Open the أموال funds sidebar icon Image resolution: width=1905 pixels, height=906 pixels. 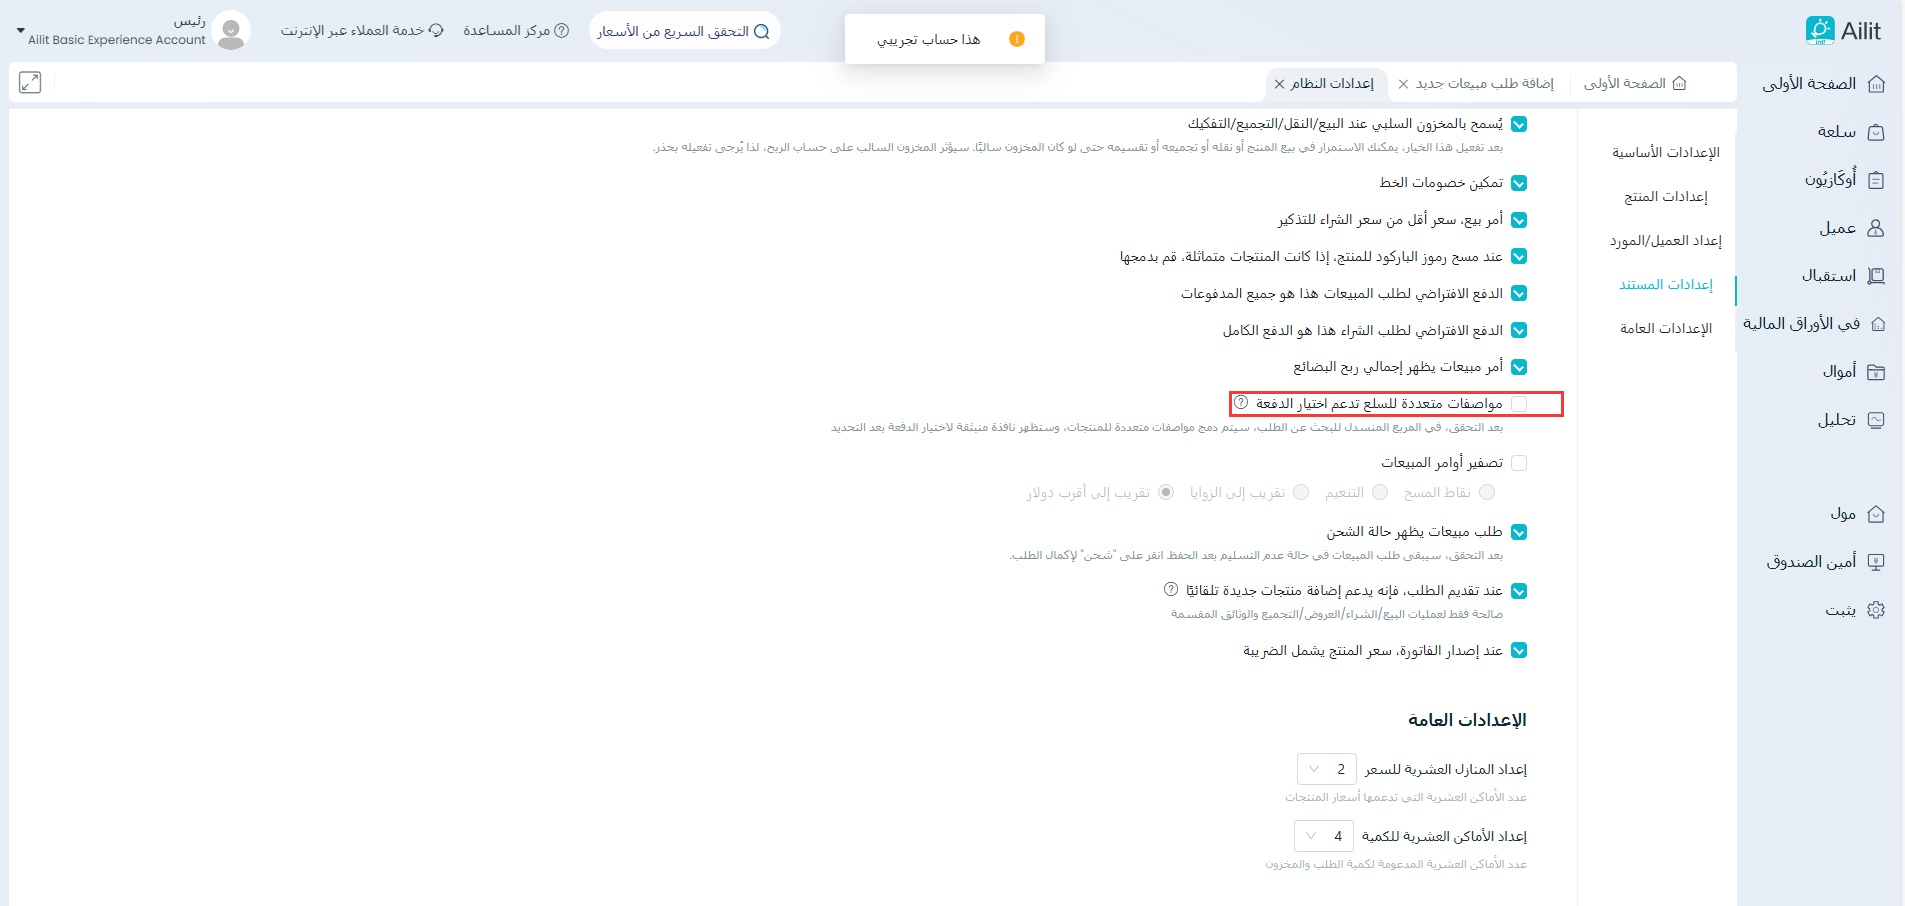pyautogui.click(x=1876, y=372)
